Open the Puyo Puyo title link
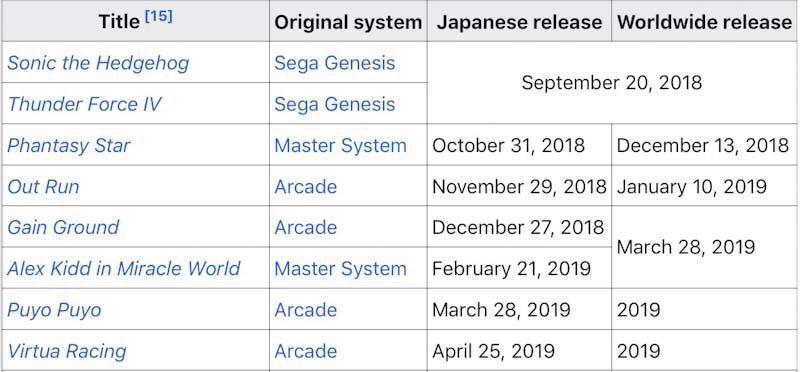 point(54,310)
